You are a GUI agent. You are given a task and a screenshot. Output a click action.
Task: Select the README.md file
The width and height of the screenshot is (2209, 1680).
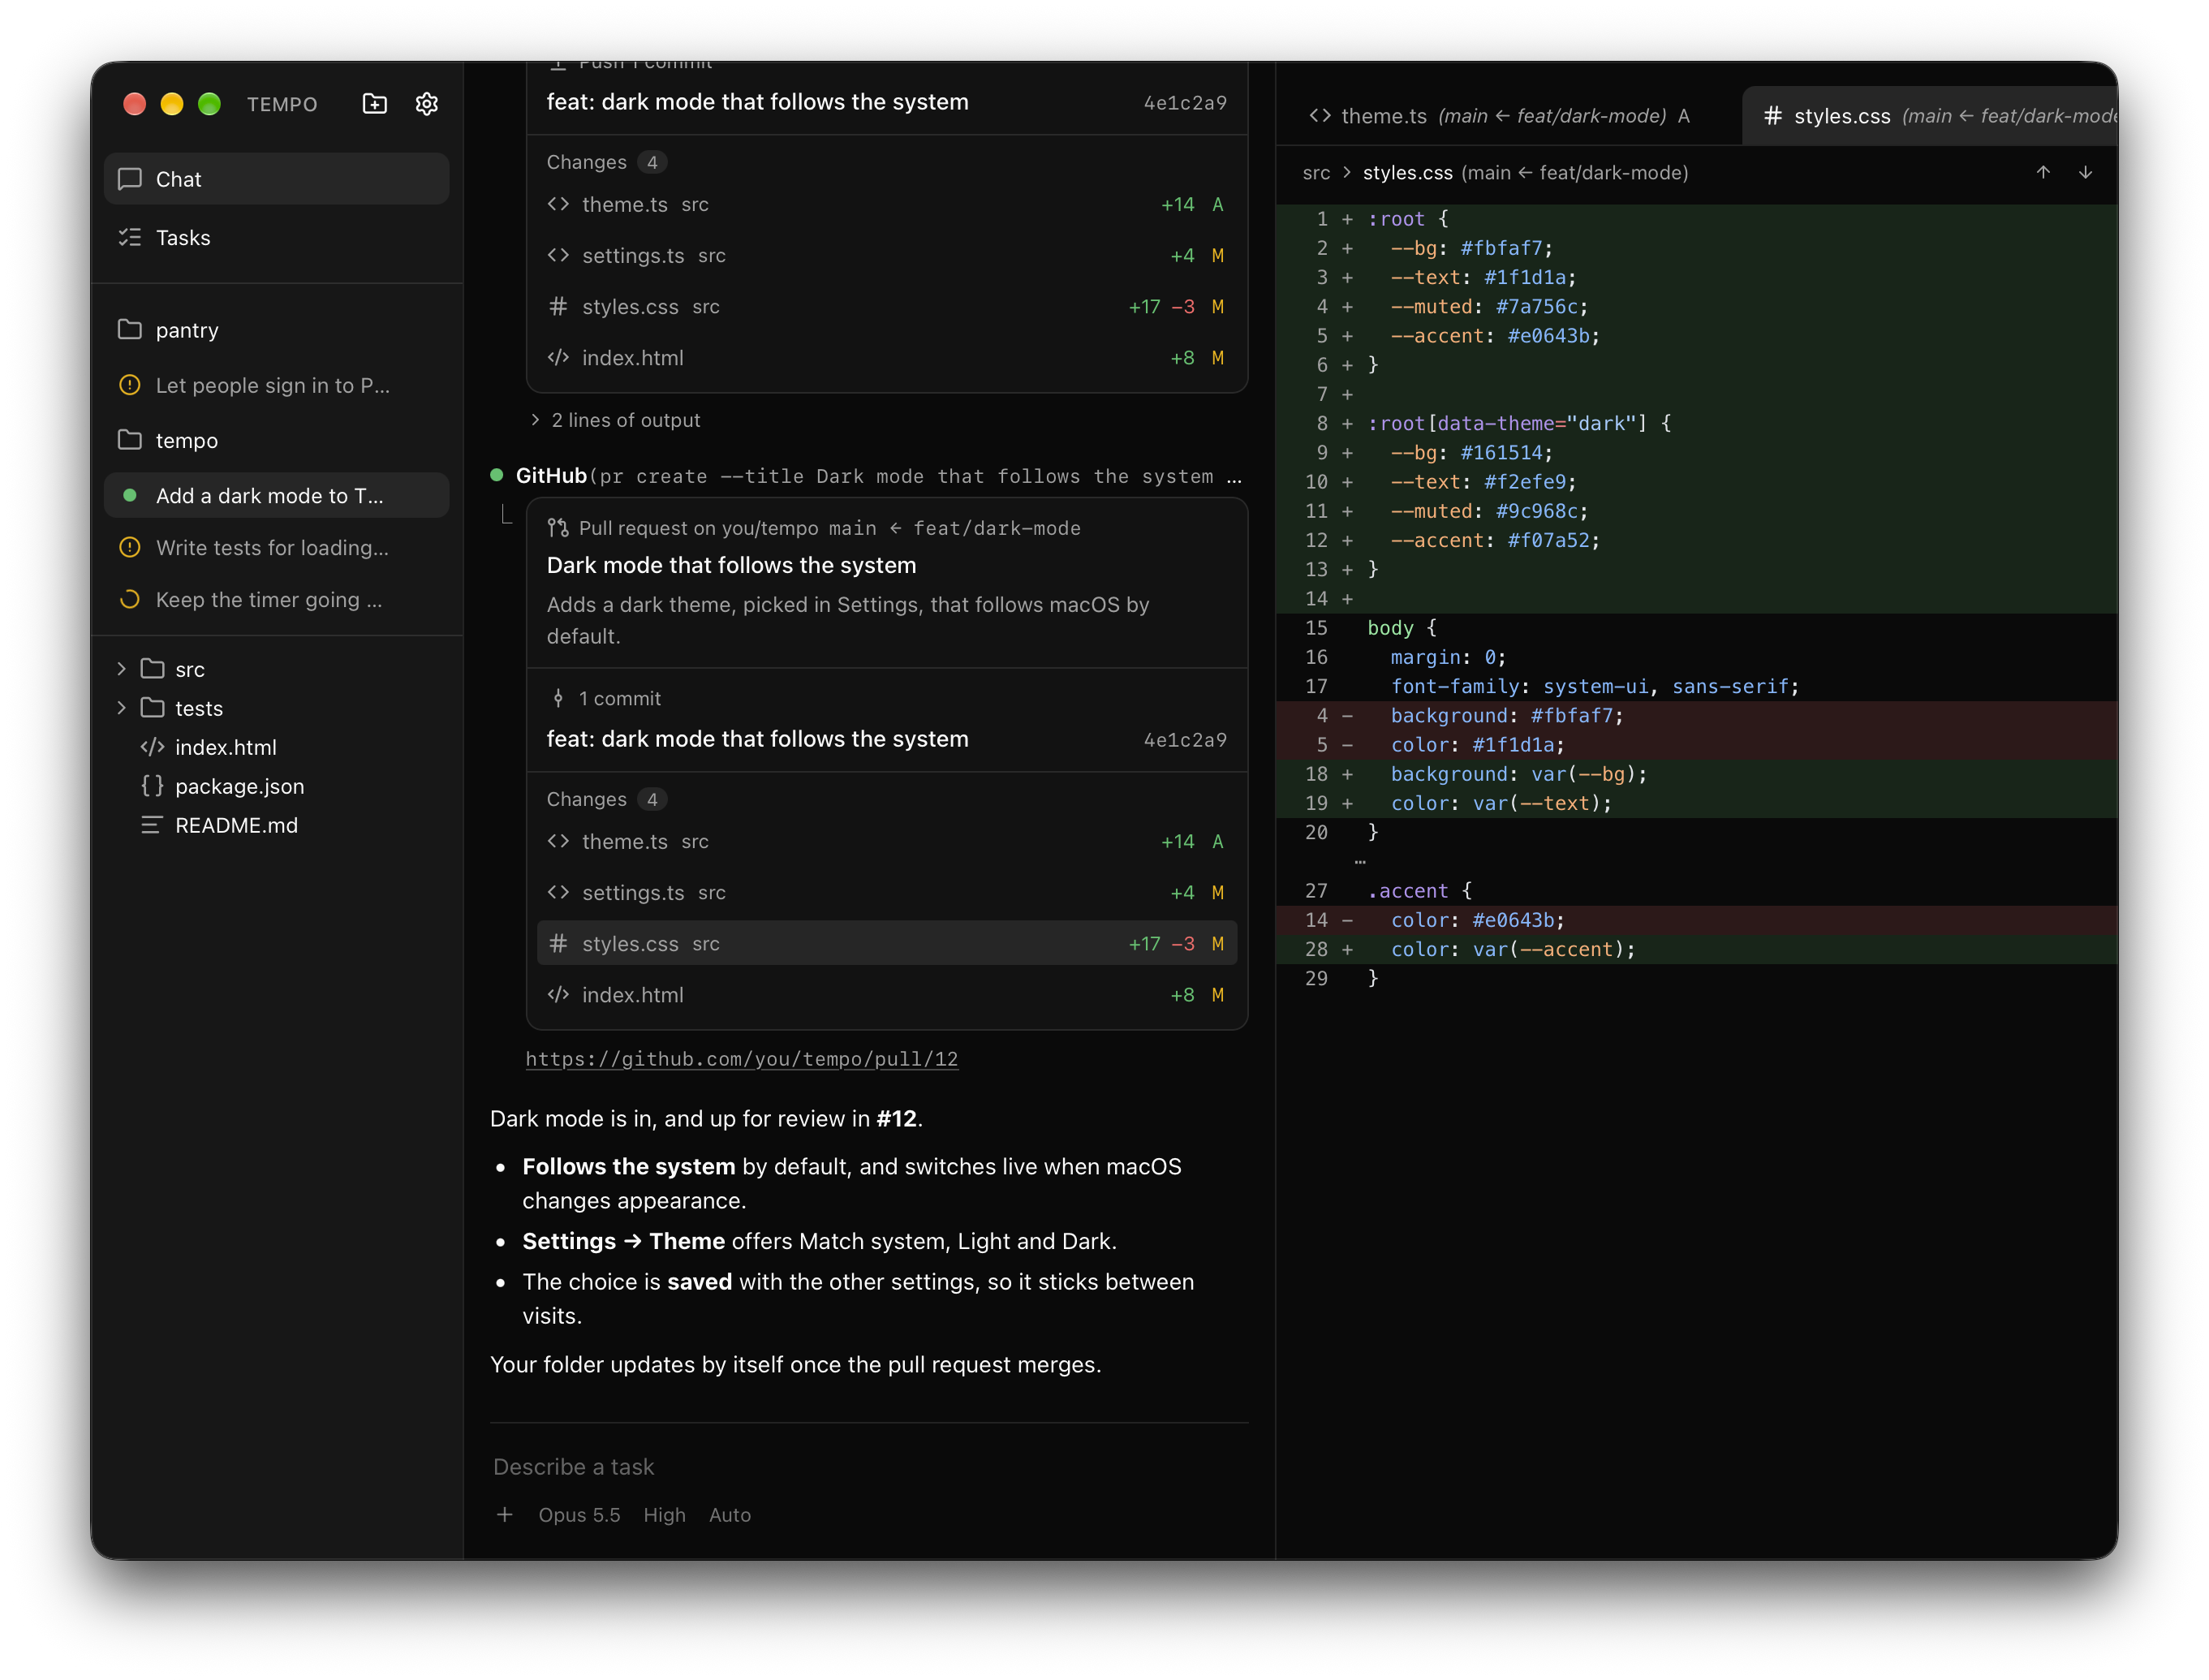point(277,825)
